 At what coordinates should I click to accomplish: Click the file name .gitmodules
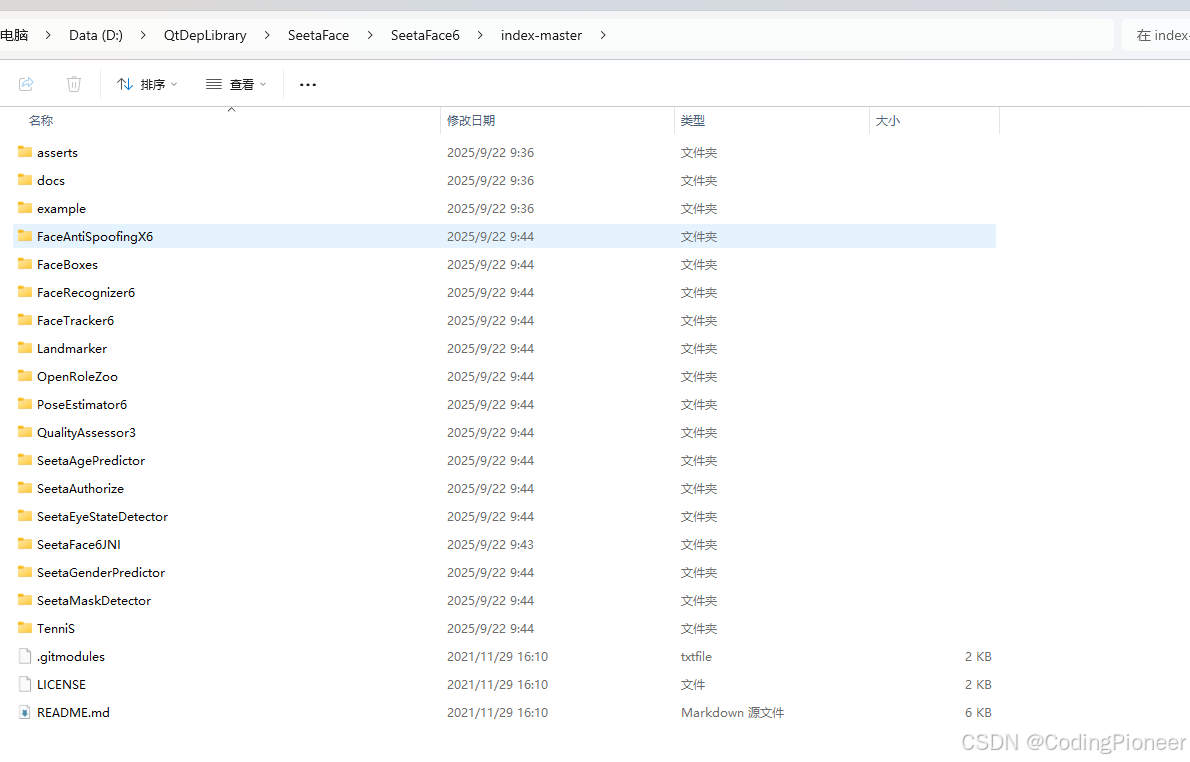71,657
